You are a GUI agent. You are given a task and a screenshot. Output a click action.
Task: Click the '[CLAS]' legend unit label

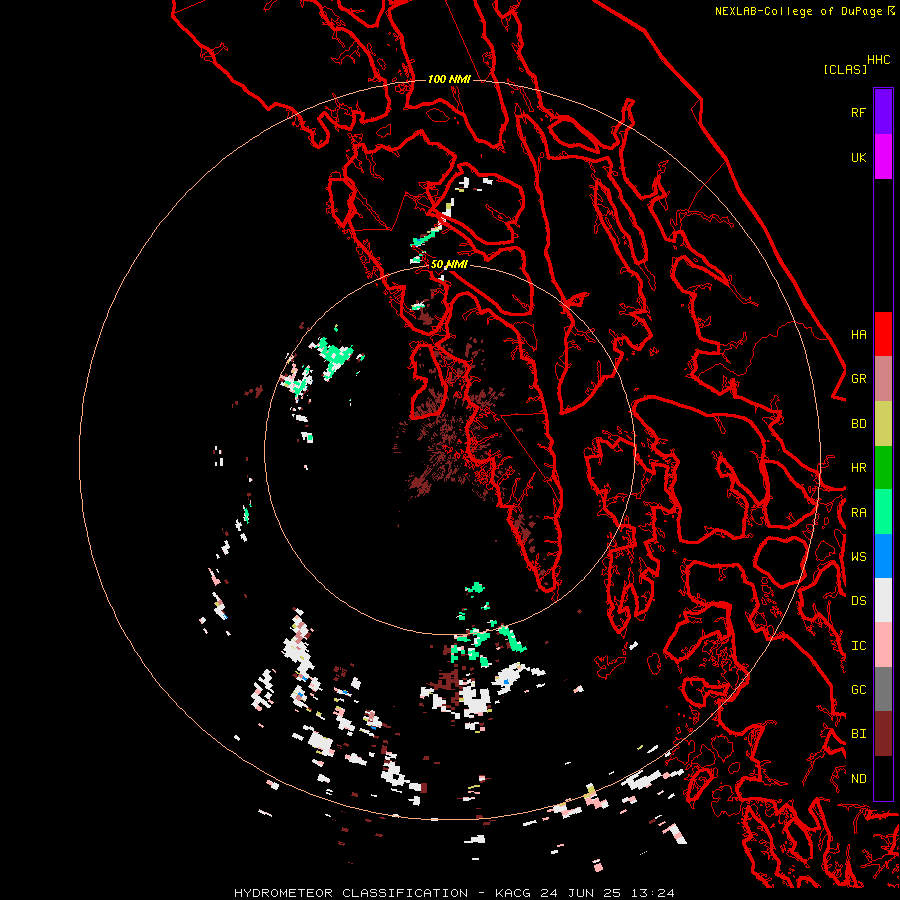click(x=845, y=69)
